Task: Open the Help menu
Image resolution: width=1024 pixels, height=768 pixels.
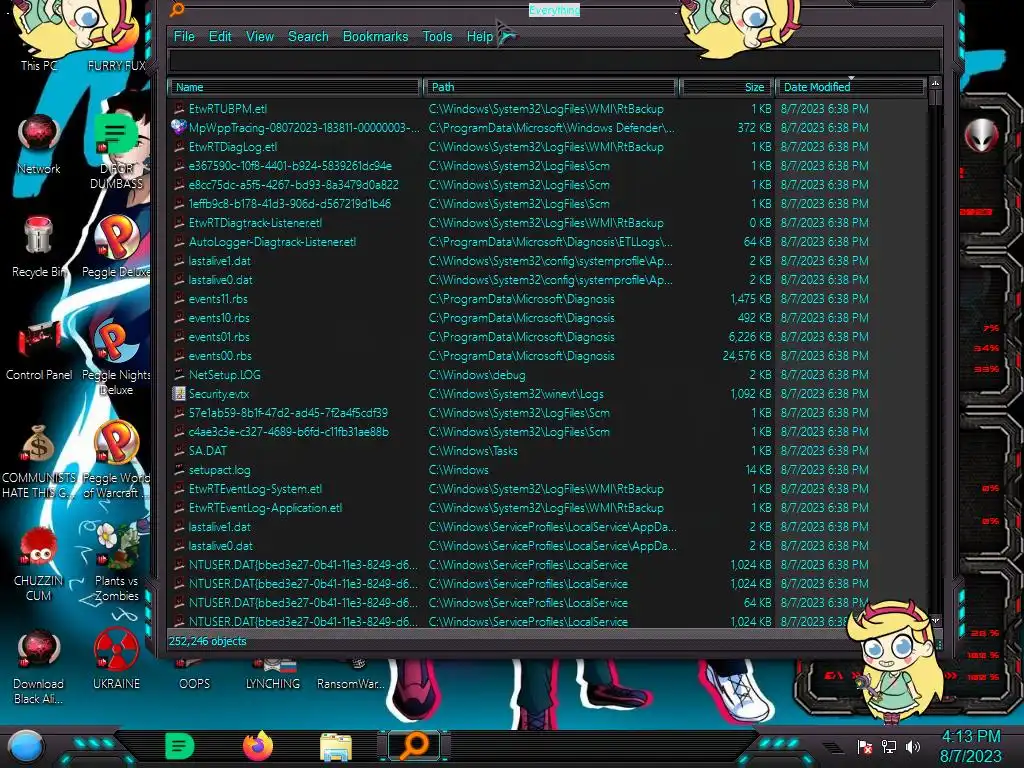Action: coord(480,37)
